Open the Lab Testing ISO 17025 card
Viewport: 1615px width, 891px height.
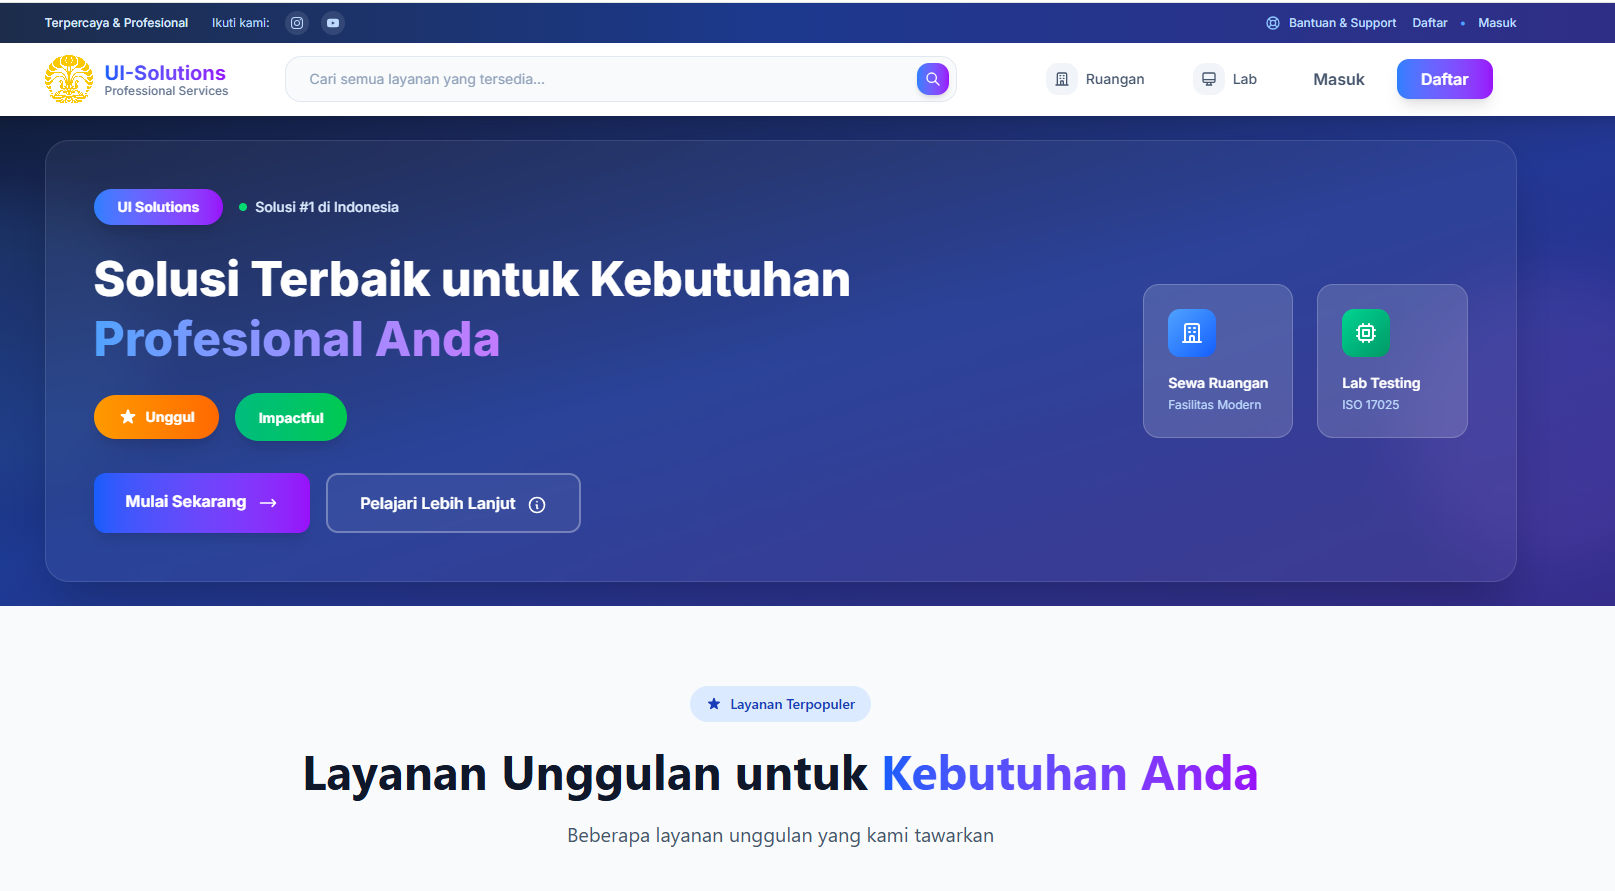click(1392, 361)
